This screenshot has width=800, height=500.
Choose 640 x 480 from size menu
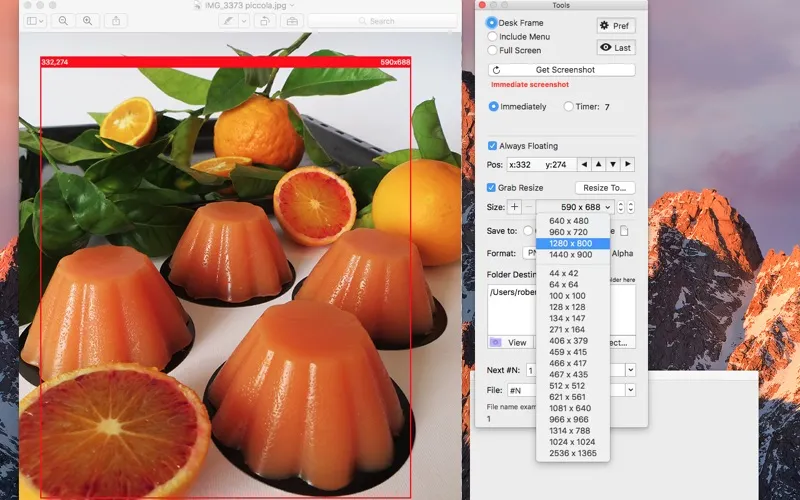pos(573,221)
